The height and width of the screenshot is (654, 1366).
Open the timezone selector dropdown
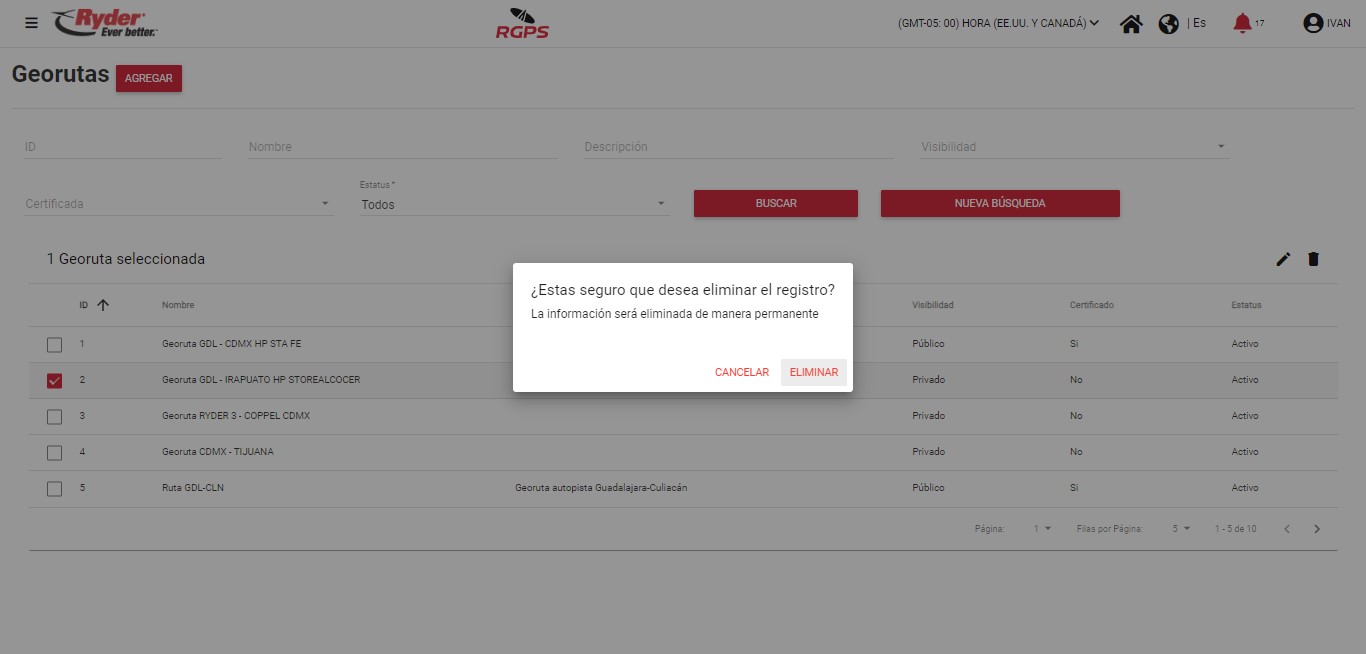[x=998, y=23]
